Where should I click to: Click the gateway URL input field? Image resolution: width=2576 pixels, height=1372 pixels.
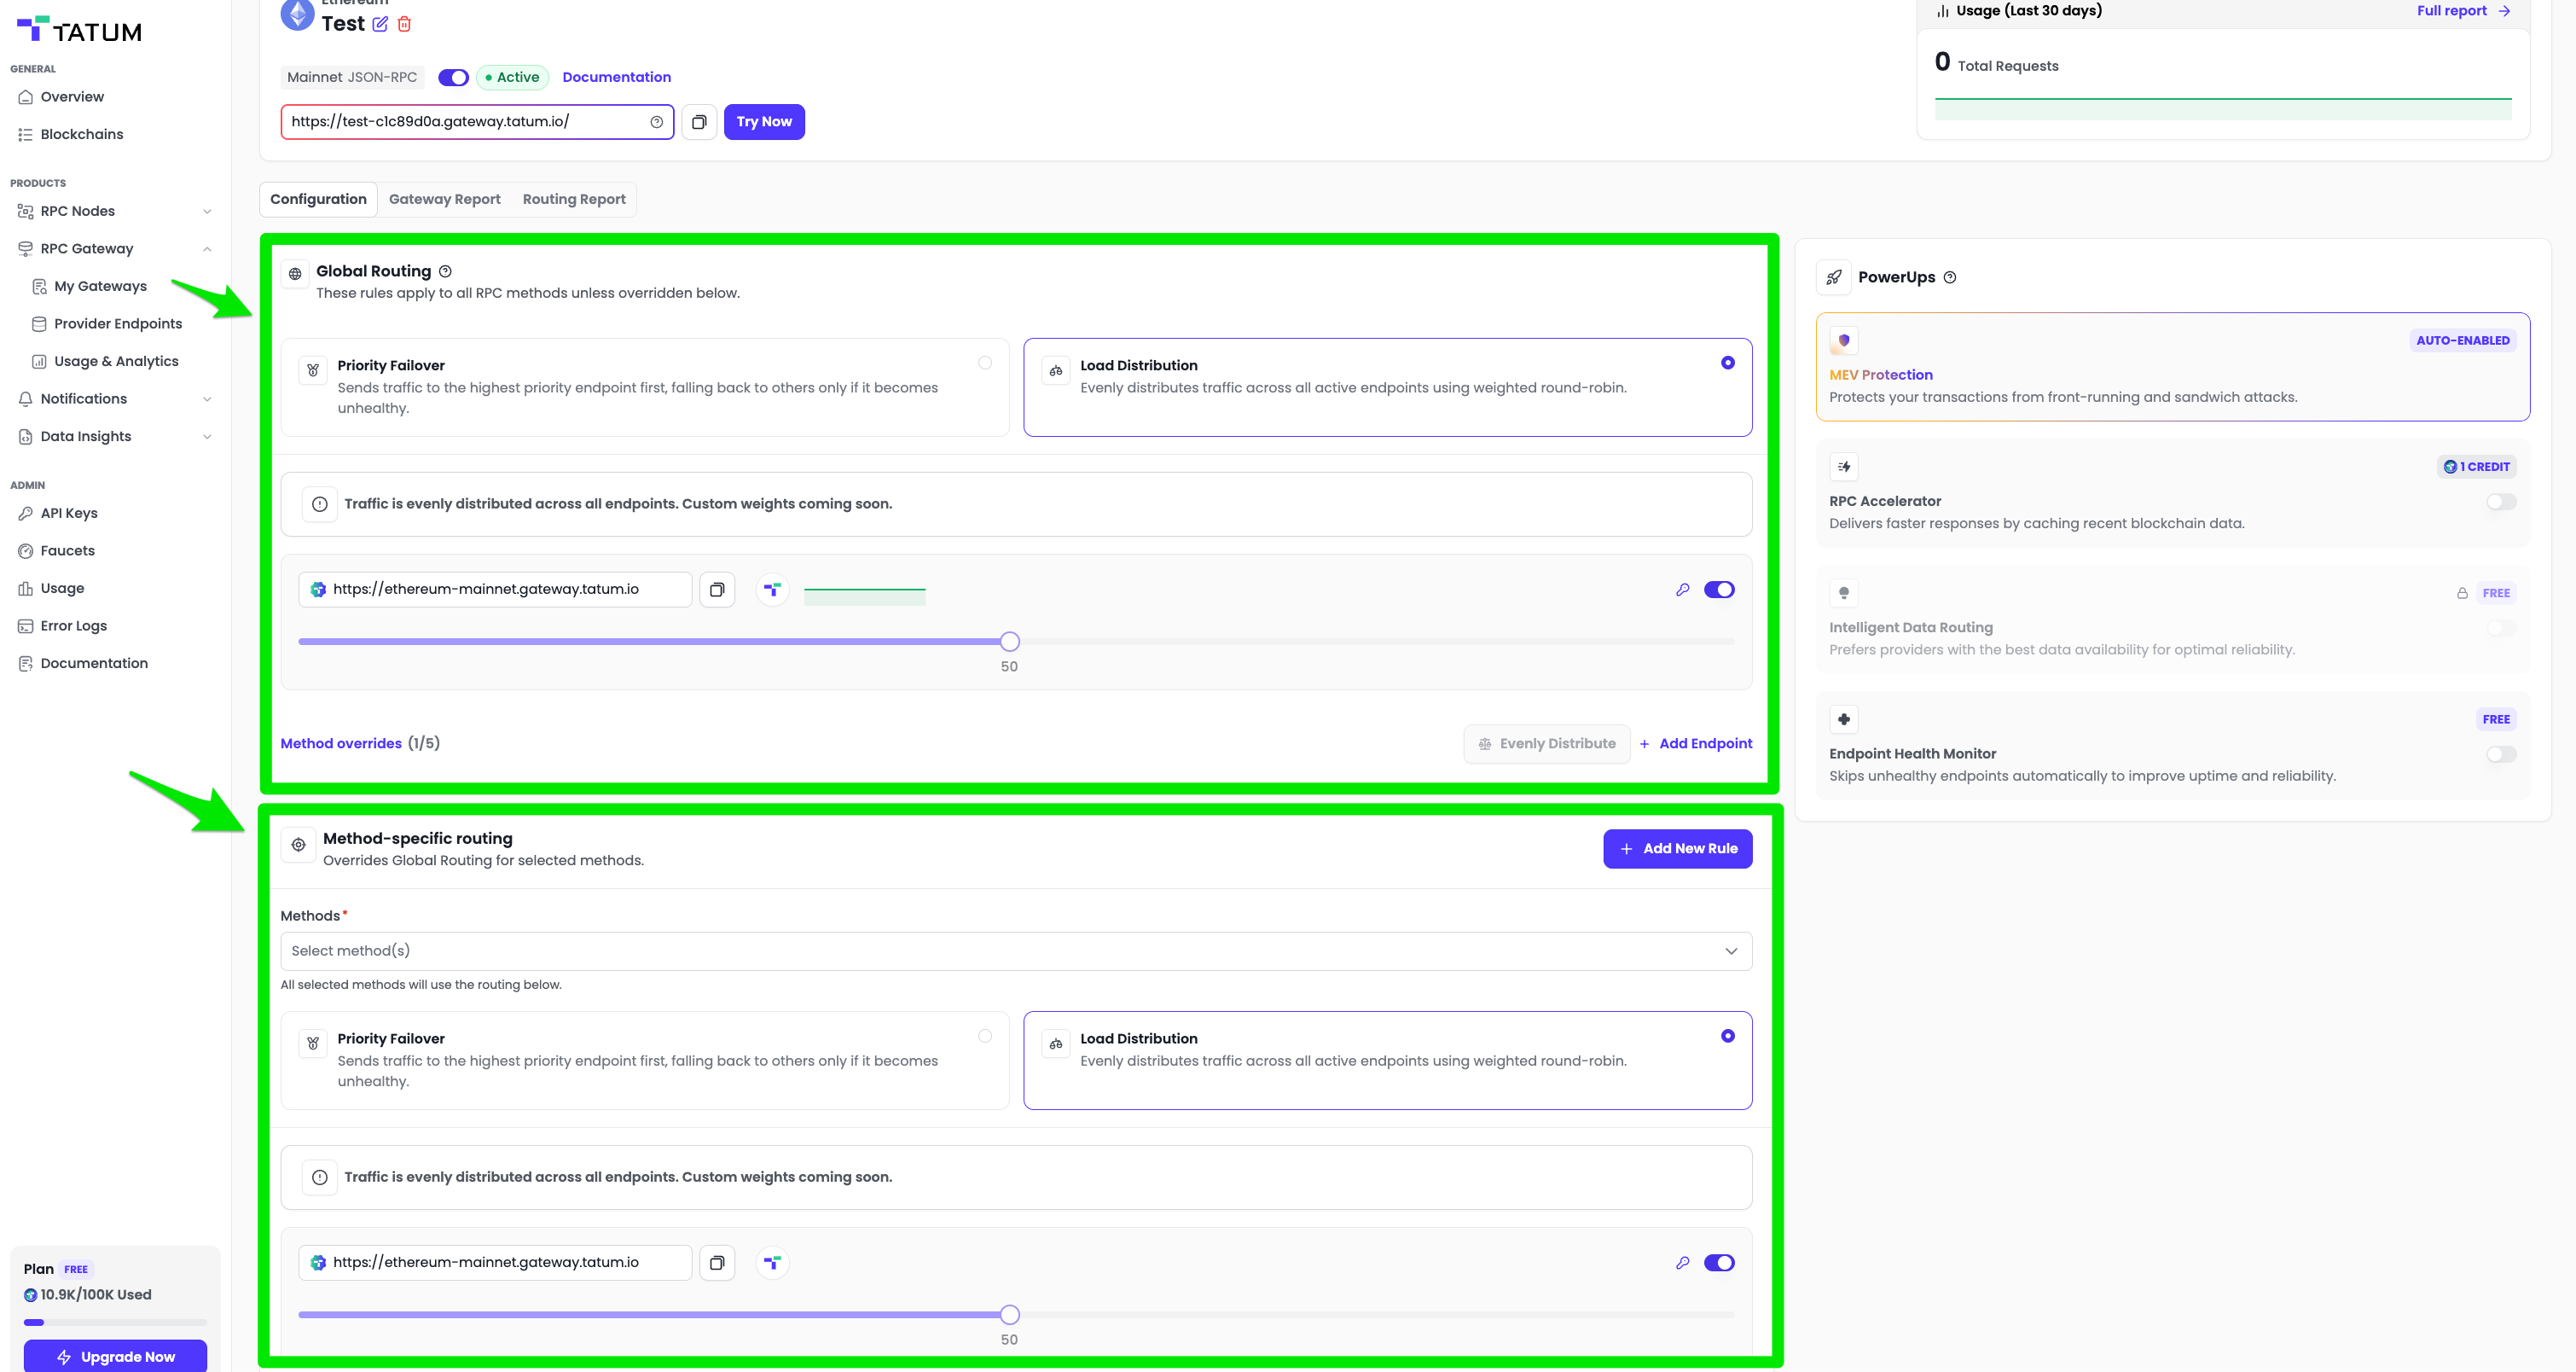(465, 122)
